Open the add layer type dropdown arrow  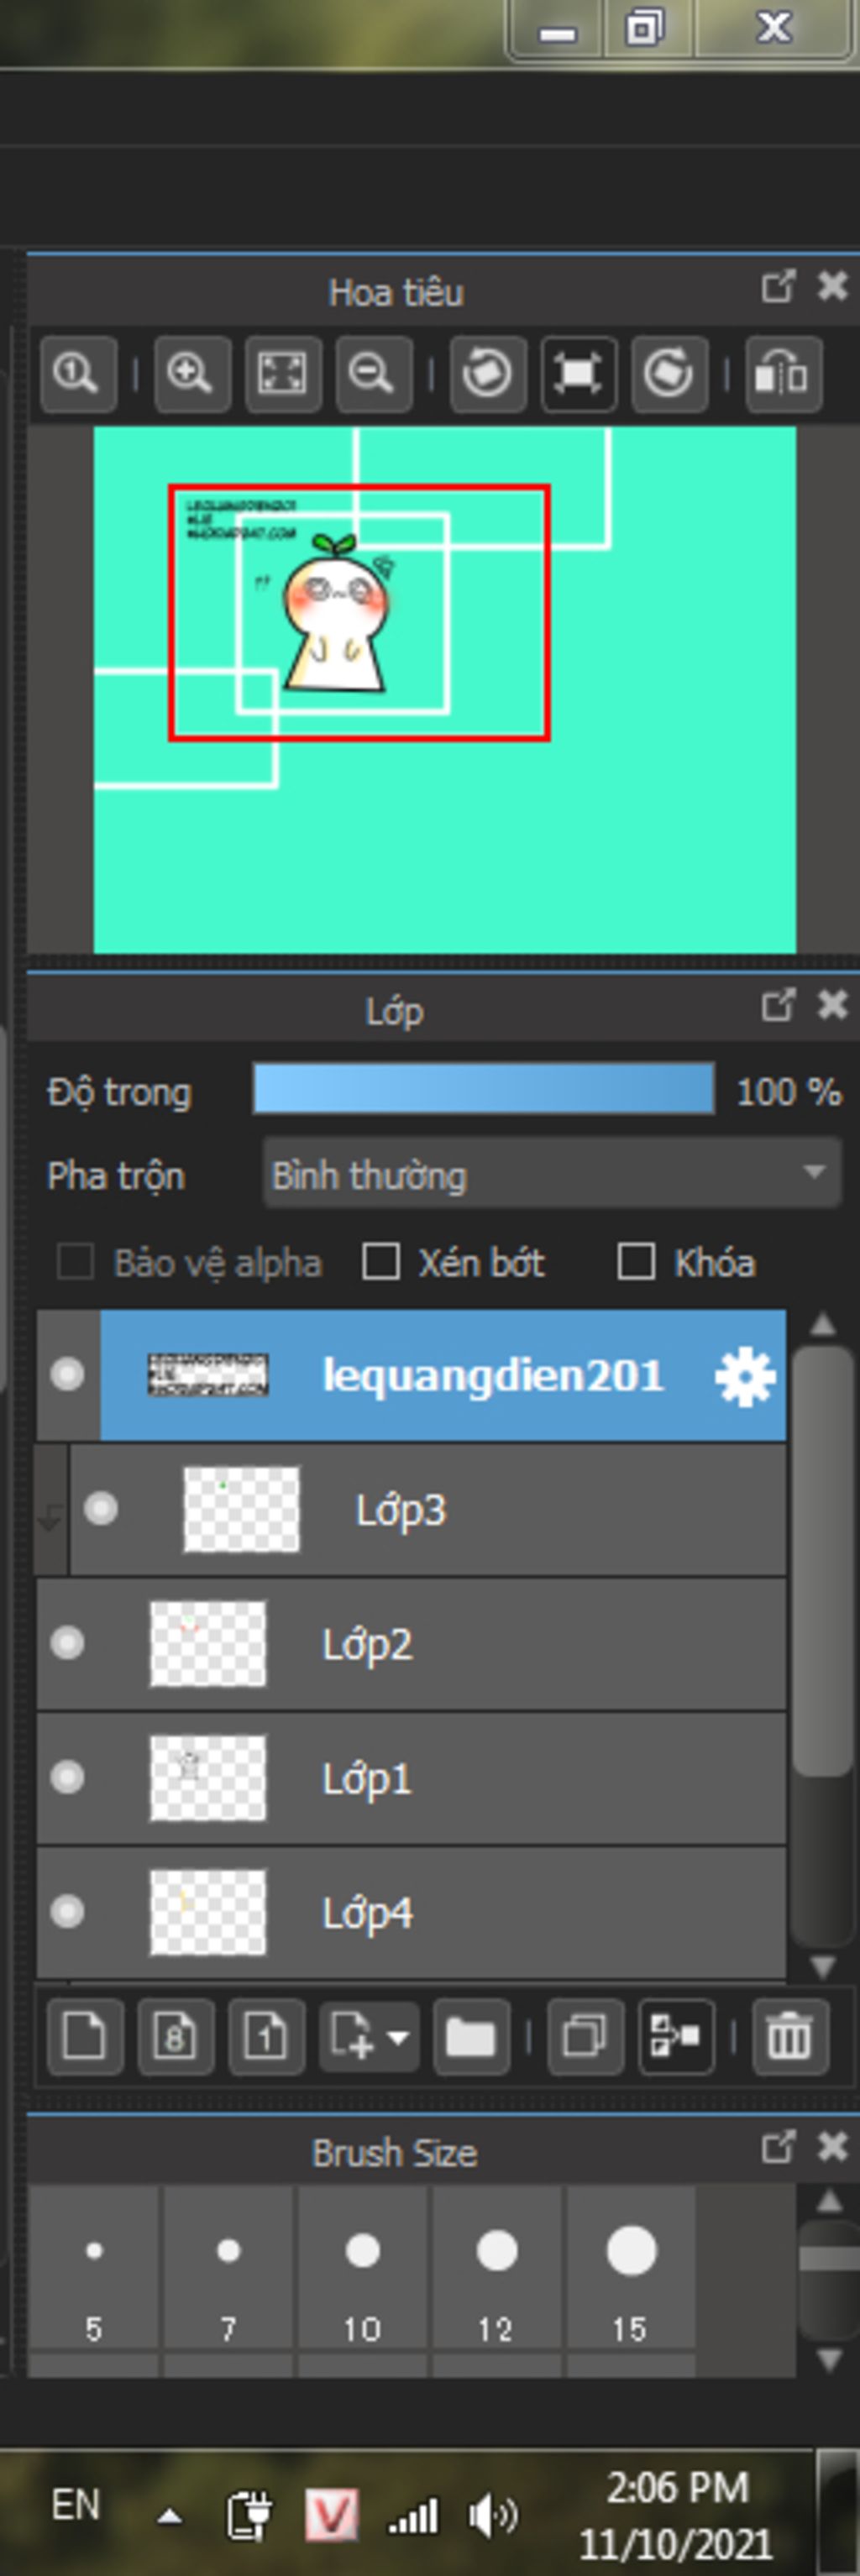(397, 2037)
